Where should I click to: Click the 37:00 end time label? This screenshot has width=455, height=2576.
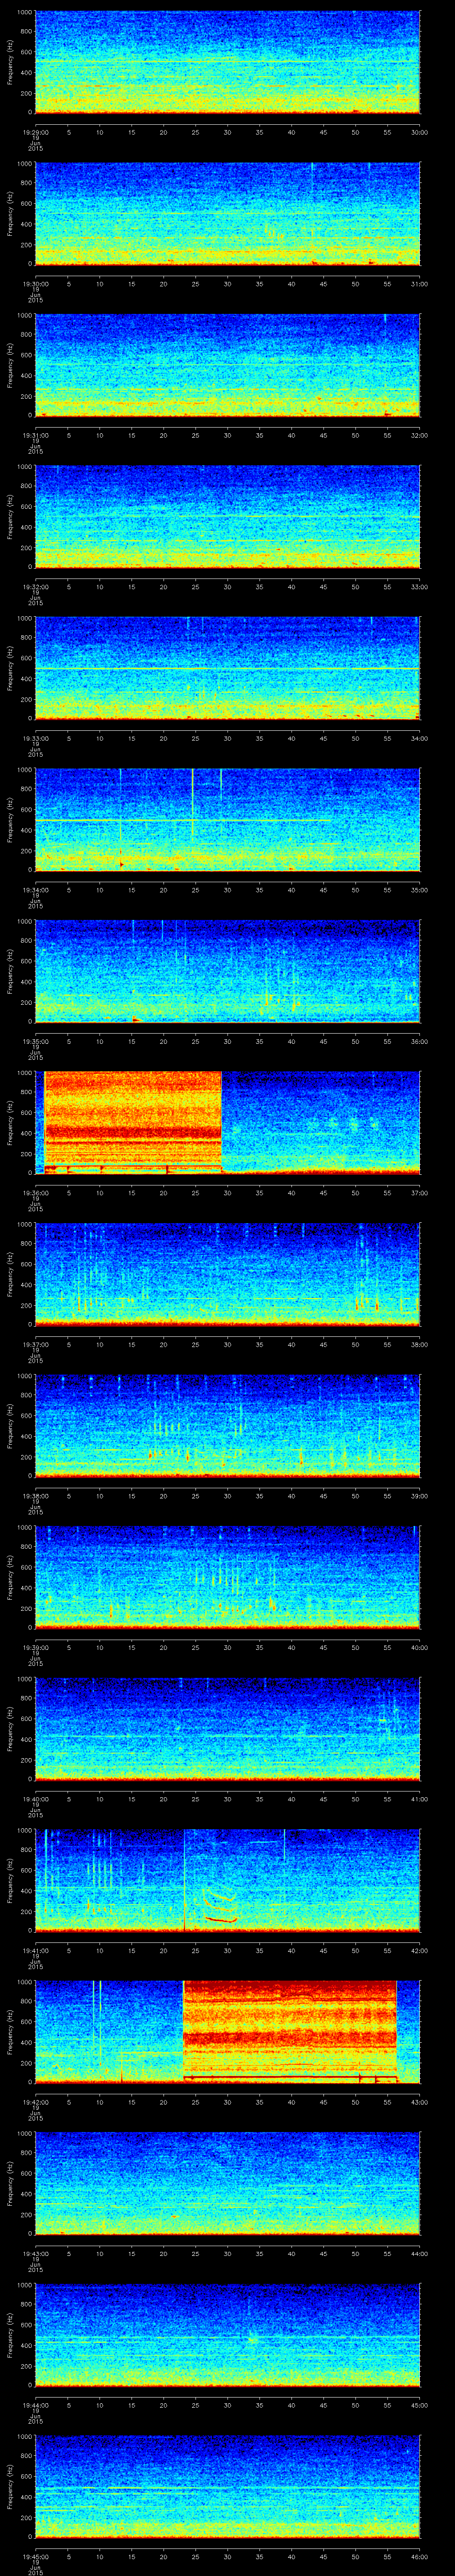(420, 1193)
